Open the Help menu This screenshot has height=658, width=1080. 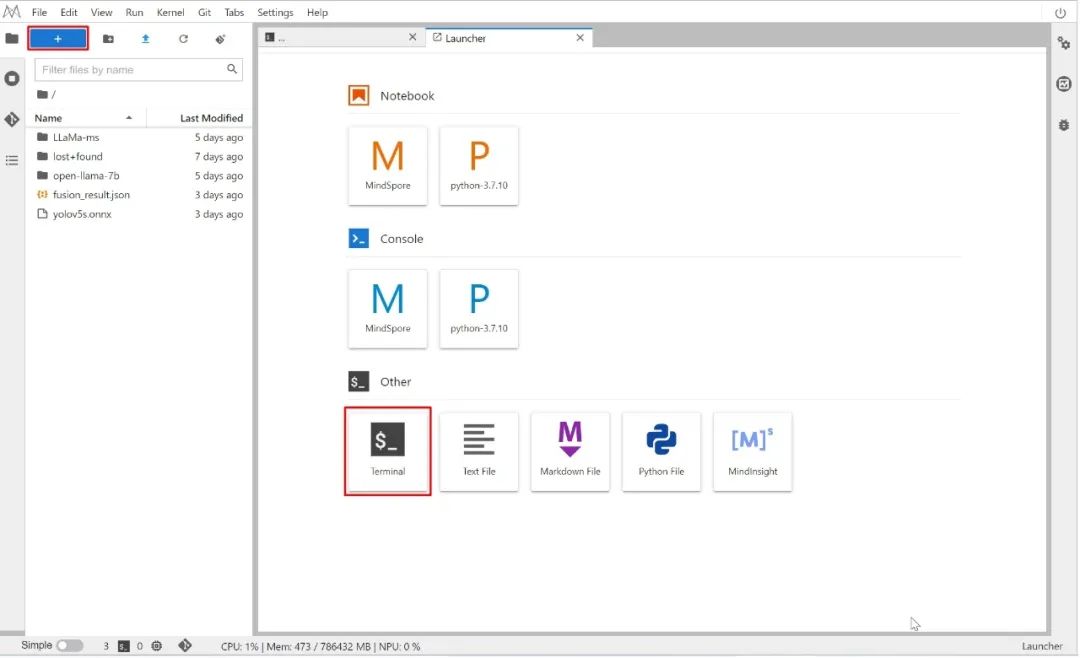coord(317,12)
